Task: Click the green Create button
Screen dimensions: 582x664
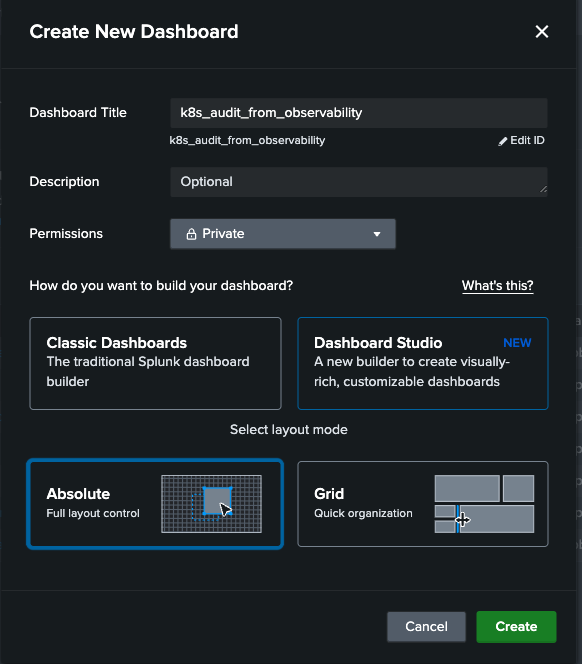Action: click(516, 626)
